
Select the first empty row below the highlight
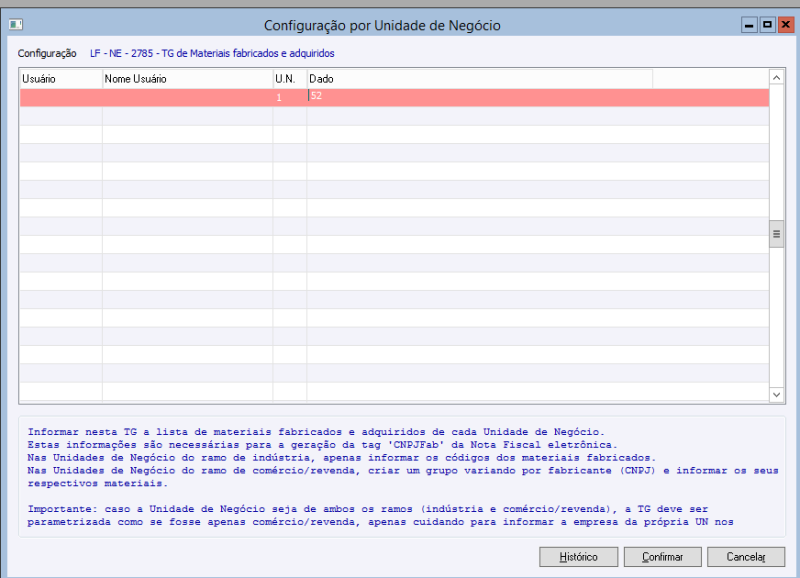400,115
